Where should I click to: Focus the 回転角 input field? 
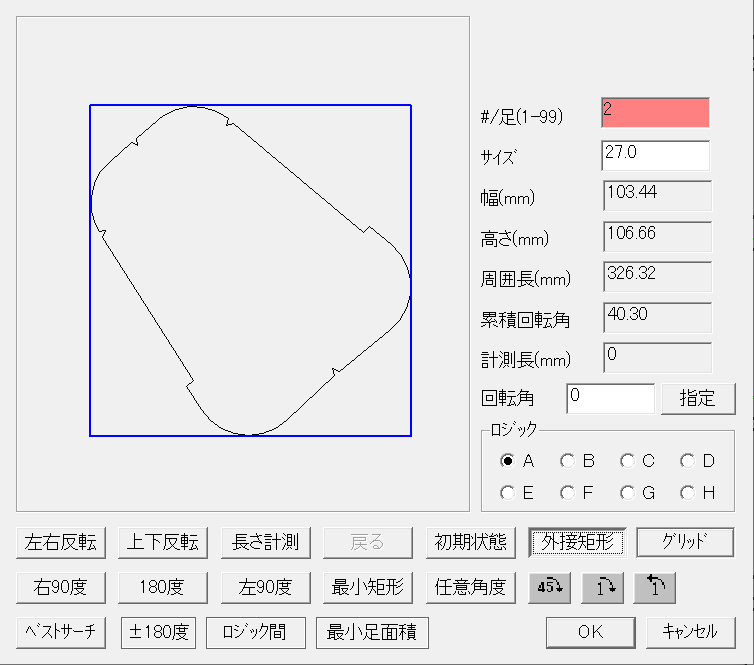point(610,399)
